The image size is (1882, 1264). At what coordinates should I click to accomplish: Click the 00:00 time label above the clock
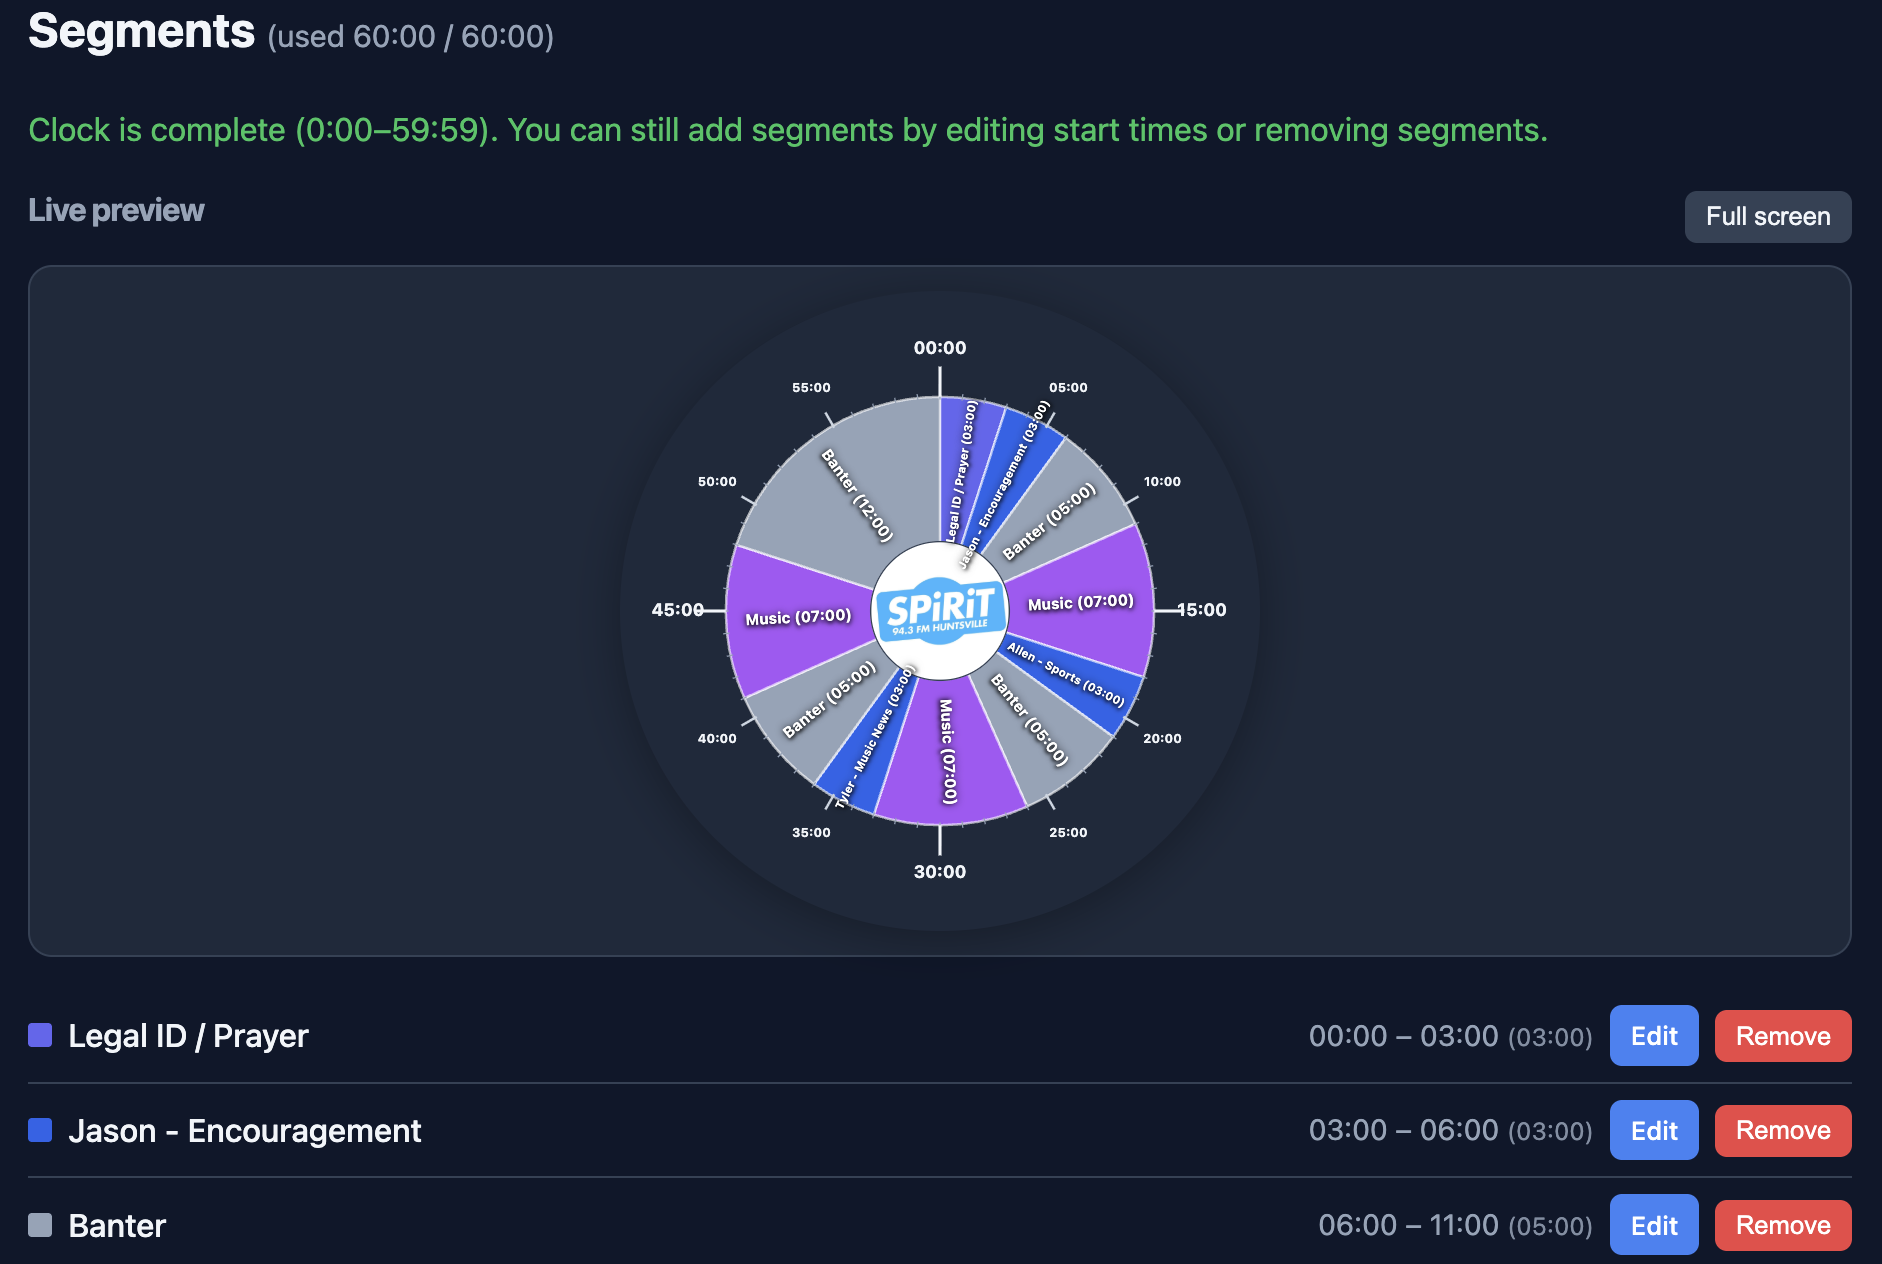[939, 347]
